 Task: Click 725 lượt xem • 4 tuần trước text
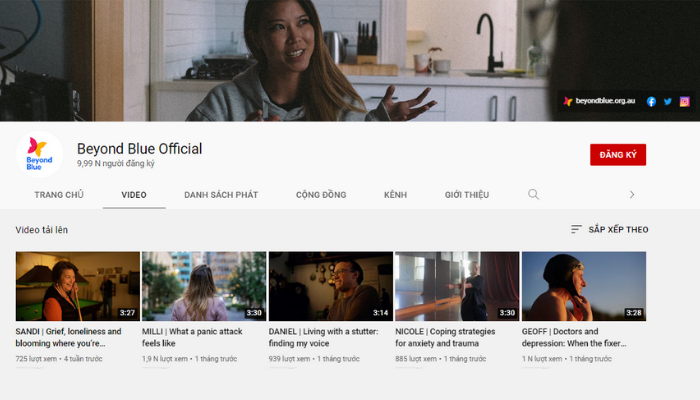59,358
